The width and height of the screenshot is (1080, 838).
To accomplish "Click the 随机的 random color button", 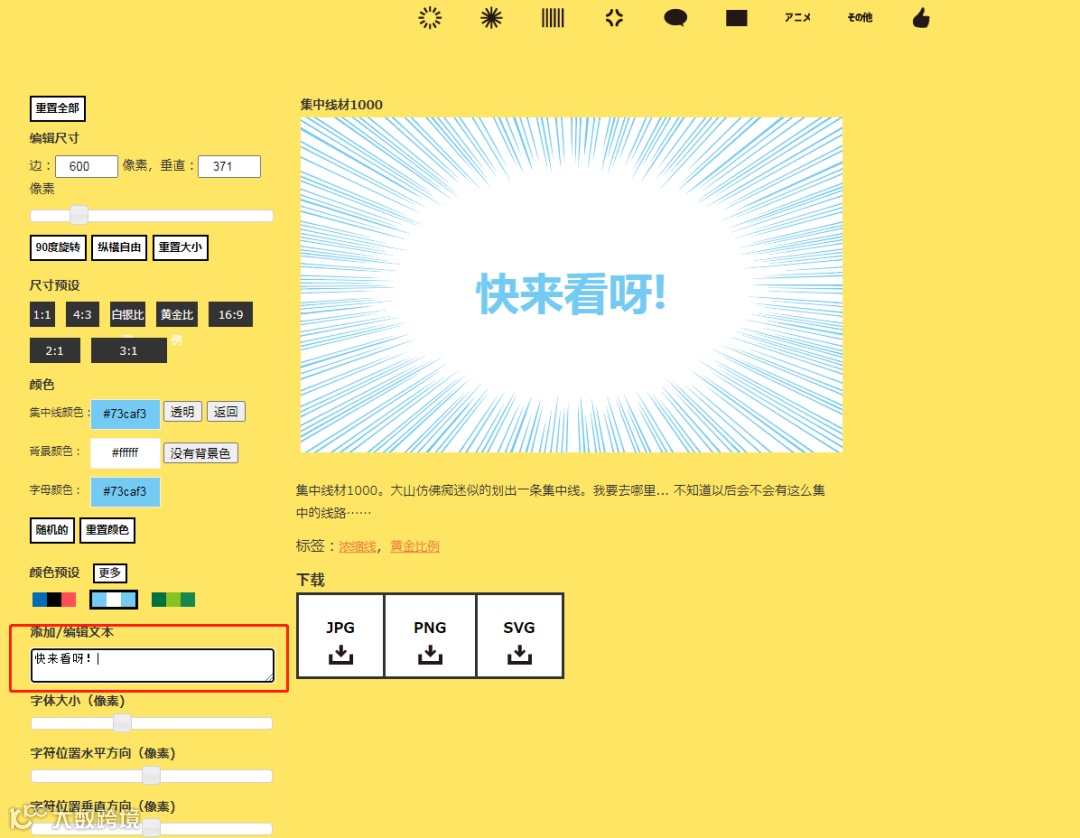I will [x=52, y=530].
